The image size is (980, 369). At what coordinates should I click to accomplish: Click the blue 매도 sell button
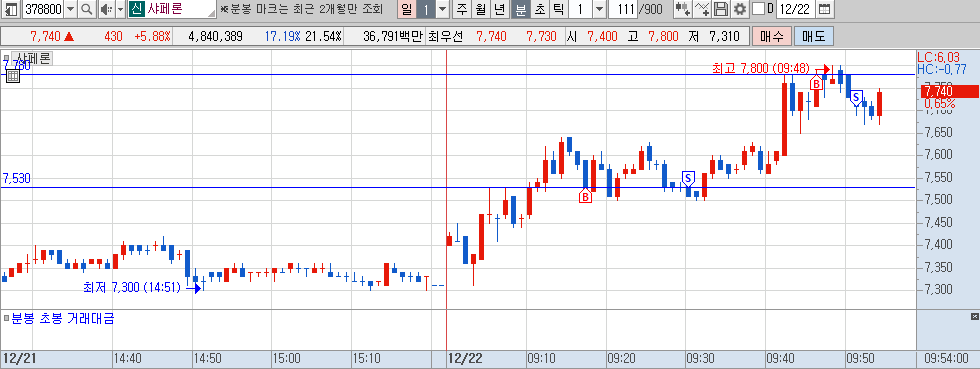coord(813,36)
